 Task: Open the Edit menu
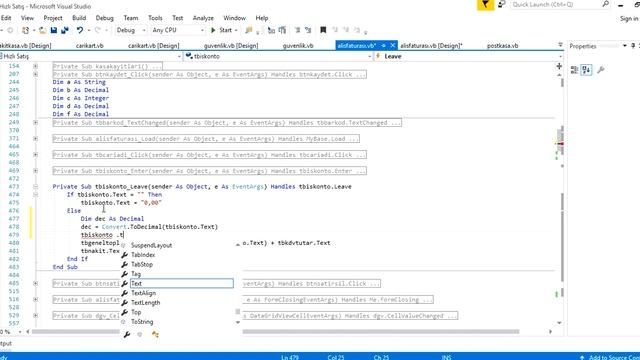click(6, 18)
